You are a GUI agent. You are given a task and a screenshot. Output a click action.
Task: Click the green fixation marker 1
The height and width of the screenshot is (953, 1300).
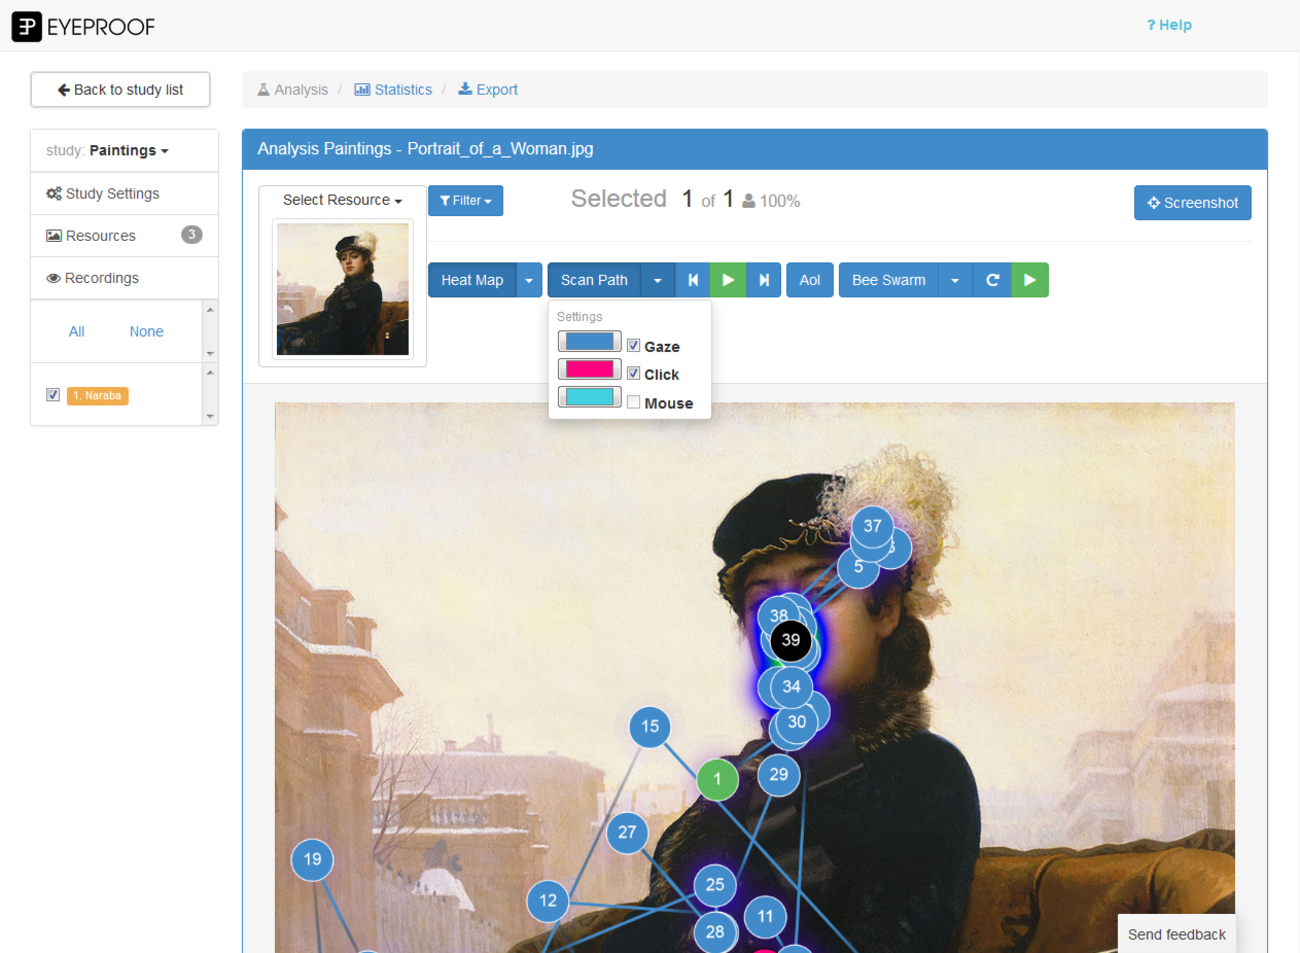coord(717,779)
